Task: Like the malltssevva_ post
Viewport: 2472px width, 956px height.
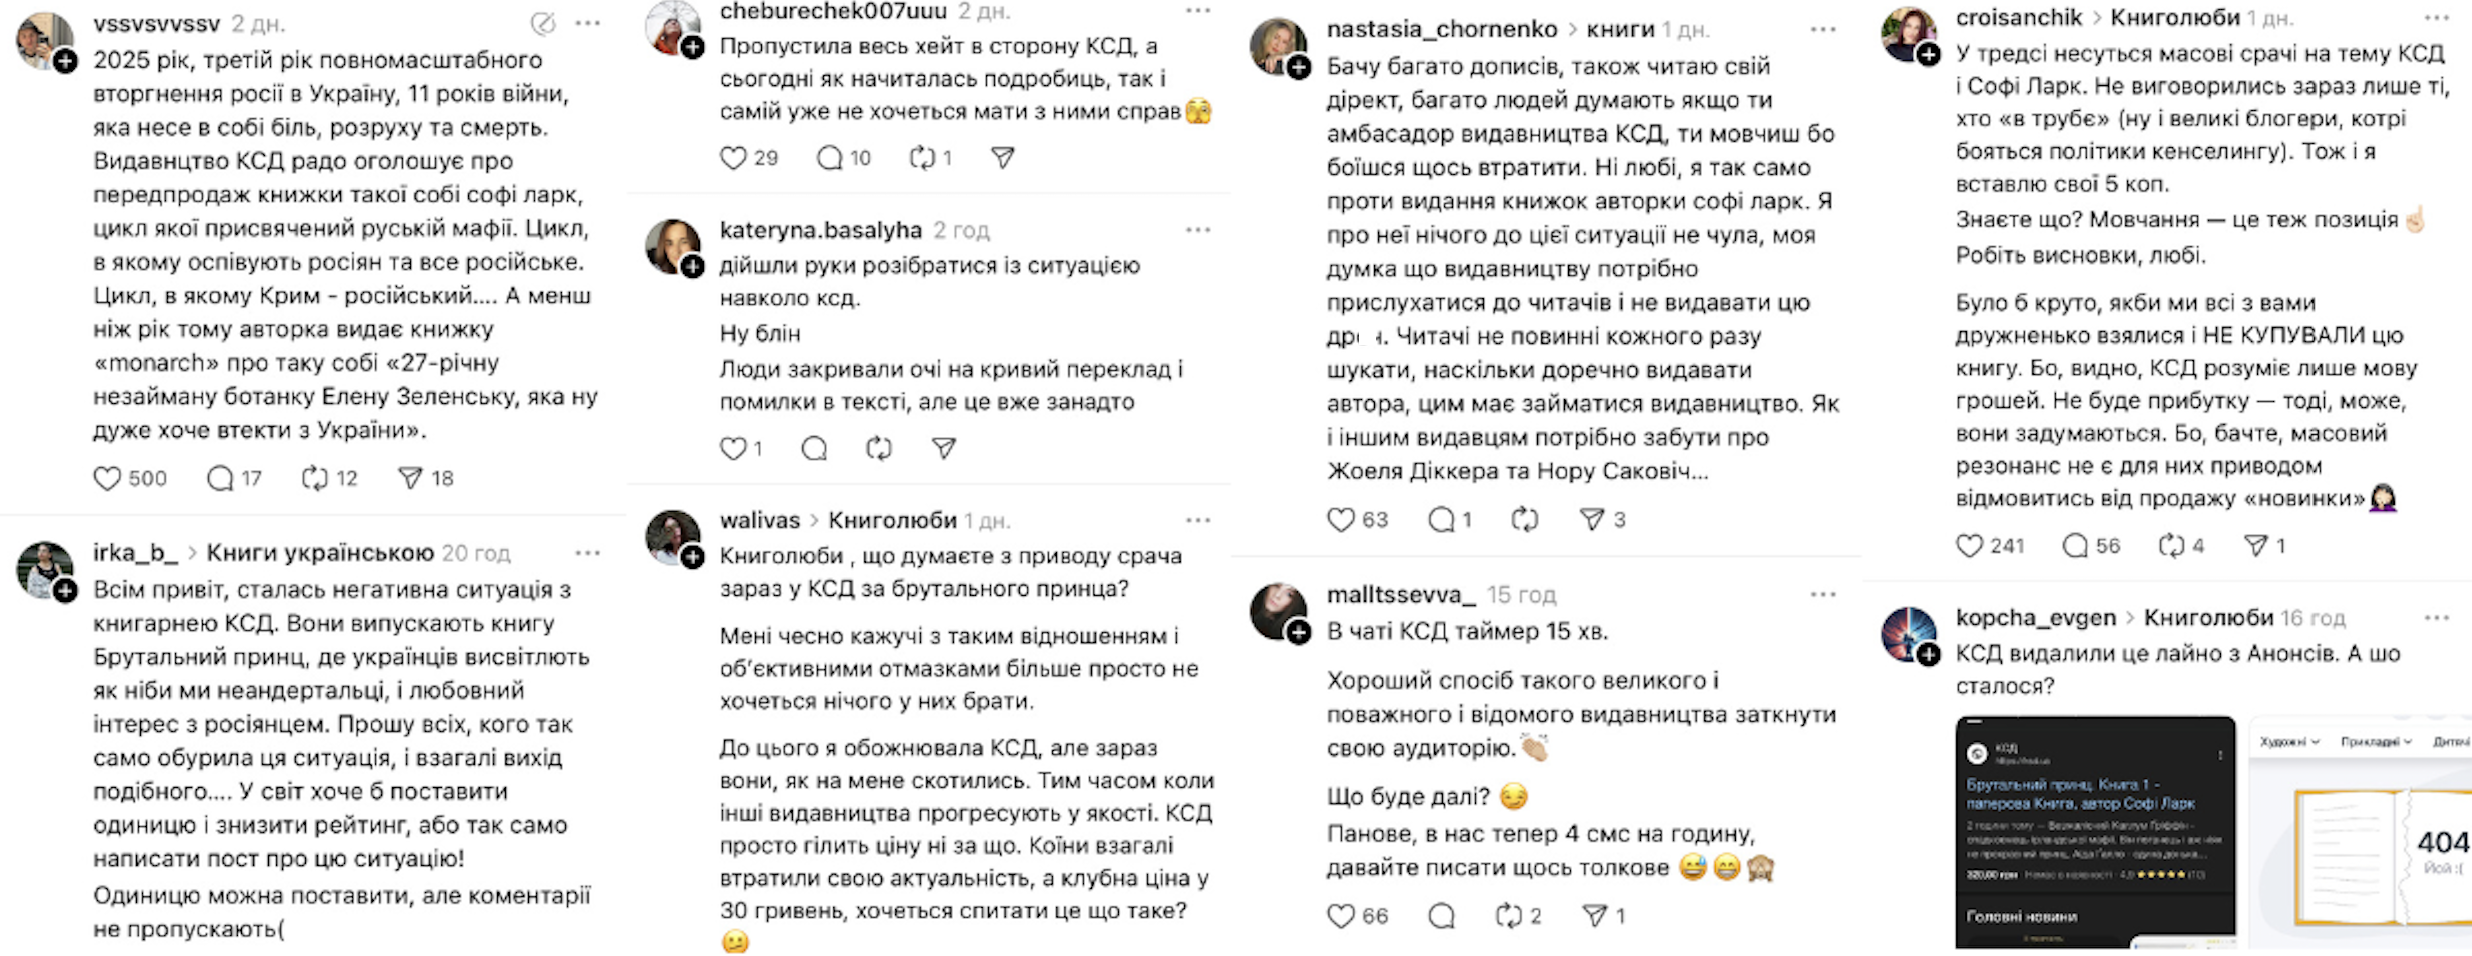Action: (x=1341, y=916)
